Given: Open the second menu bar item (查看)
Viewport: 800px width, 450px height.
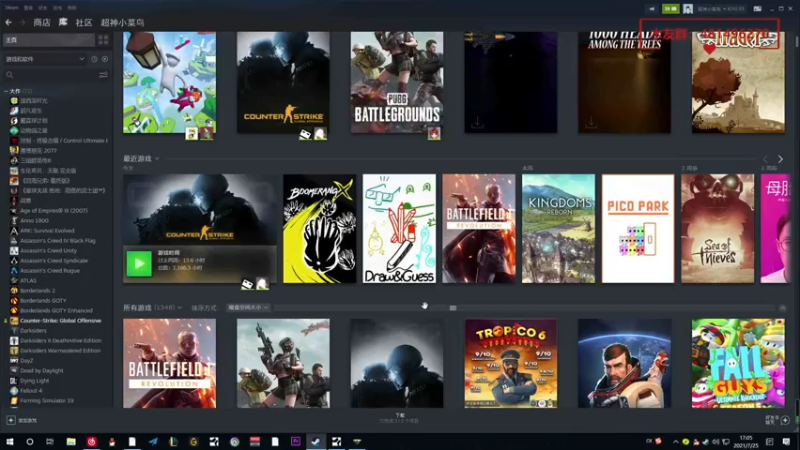Looking at the screenshot, I should pyautogui.click(x=28, y=8).
